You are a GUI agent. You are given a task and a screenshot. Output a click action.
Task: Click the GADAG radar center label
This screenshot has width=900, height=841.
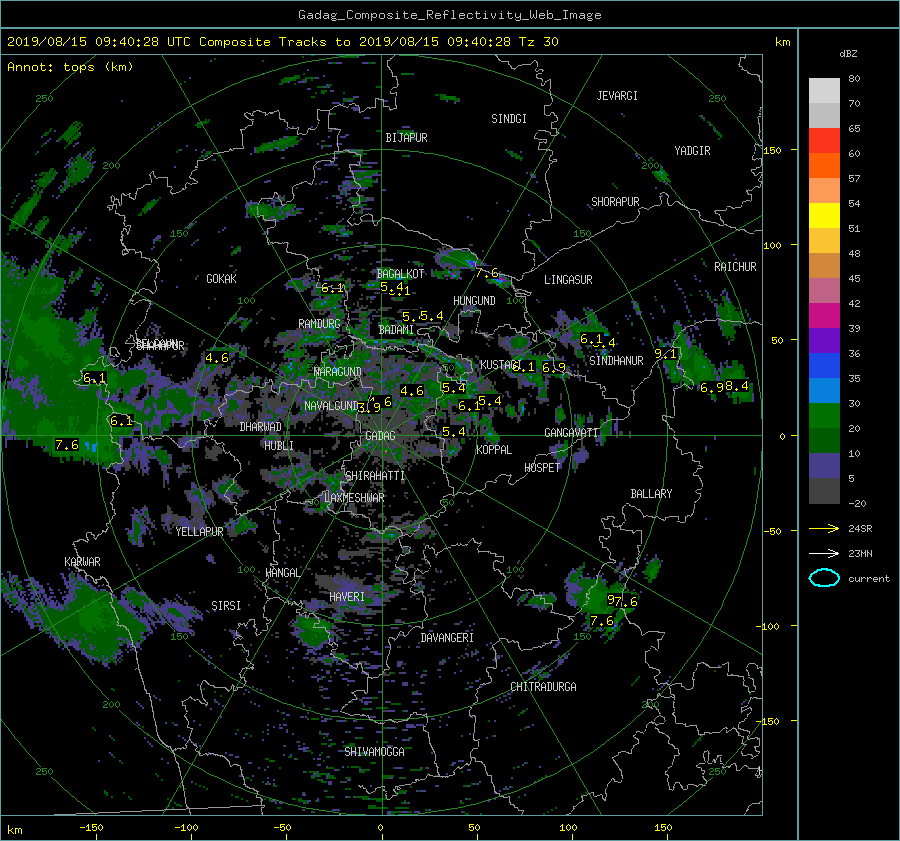click(x=380, y=436)
